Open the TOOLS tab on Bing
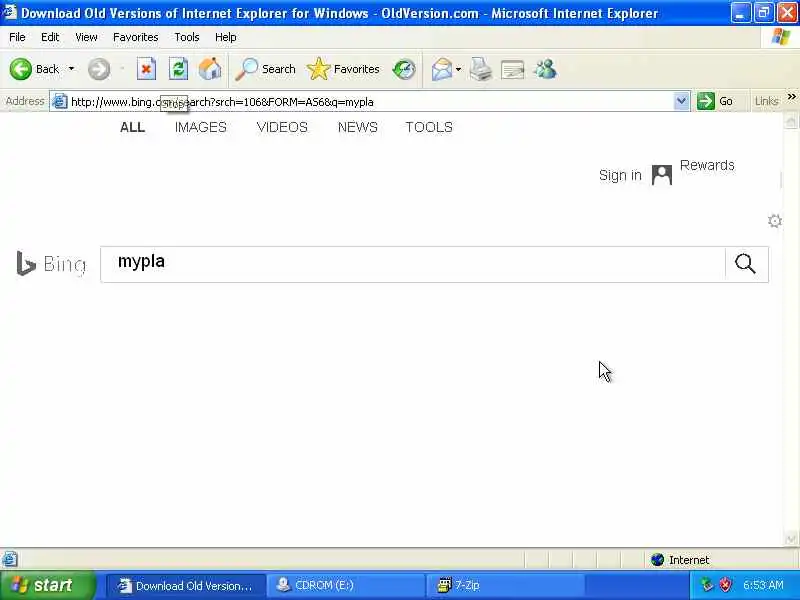This screenshot has height=600, width=800. click(x=429, y=127)
